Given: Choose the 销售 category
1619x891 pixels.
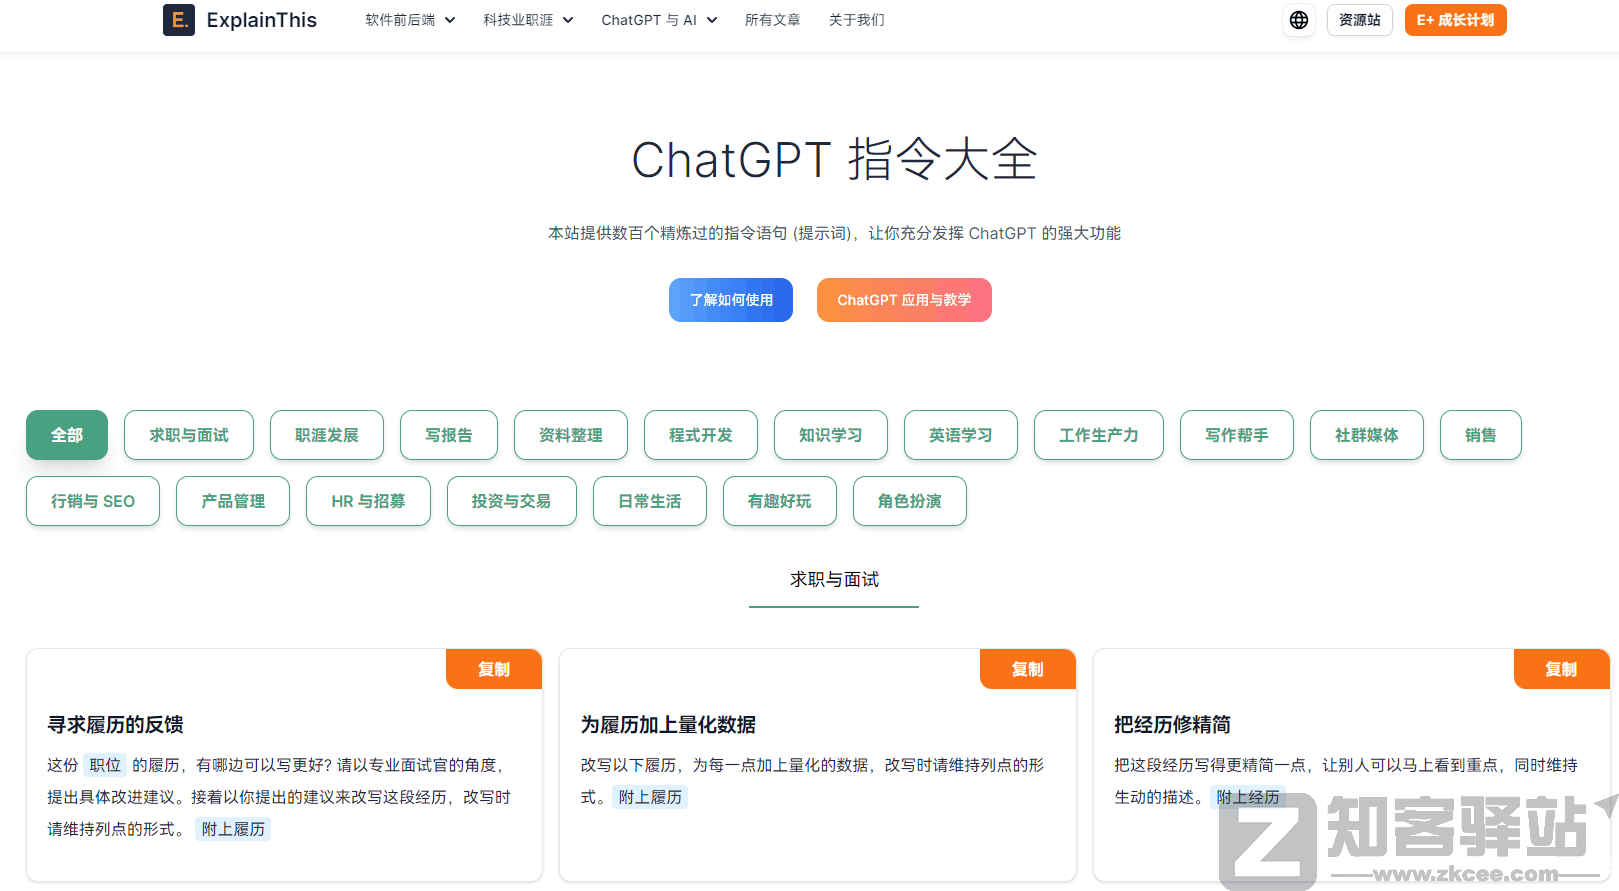Looking at the screenshot, I should [x=1481, y=435].
